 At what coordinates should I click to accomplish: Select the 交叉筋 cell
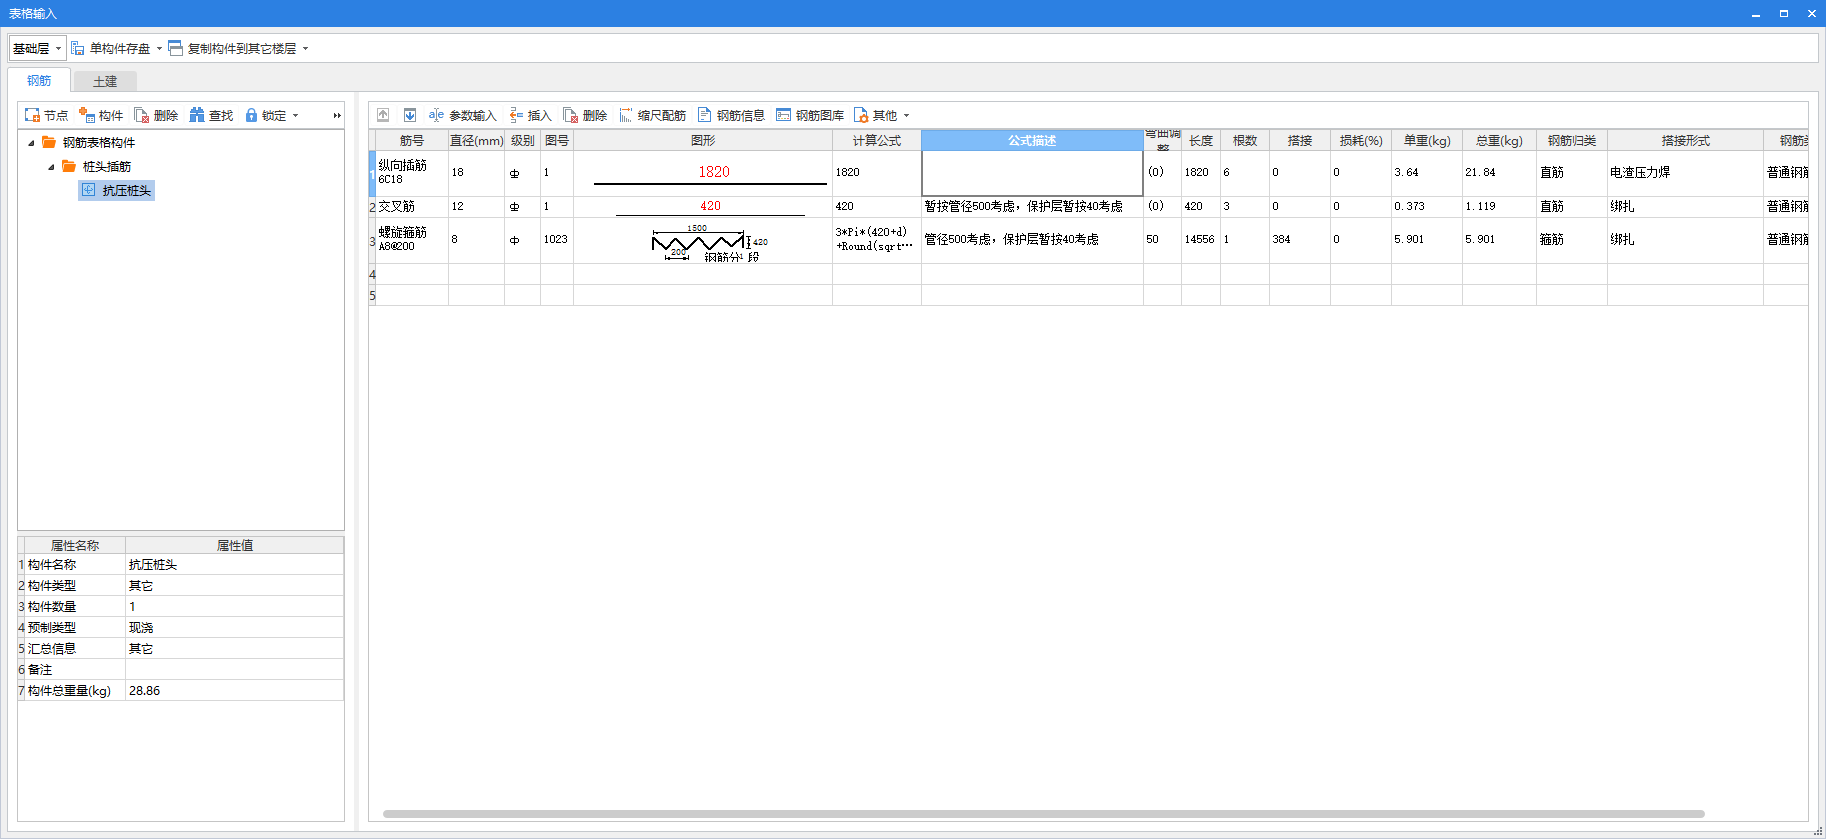412,206
